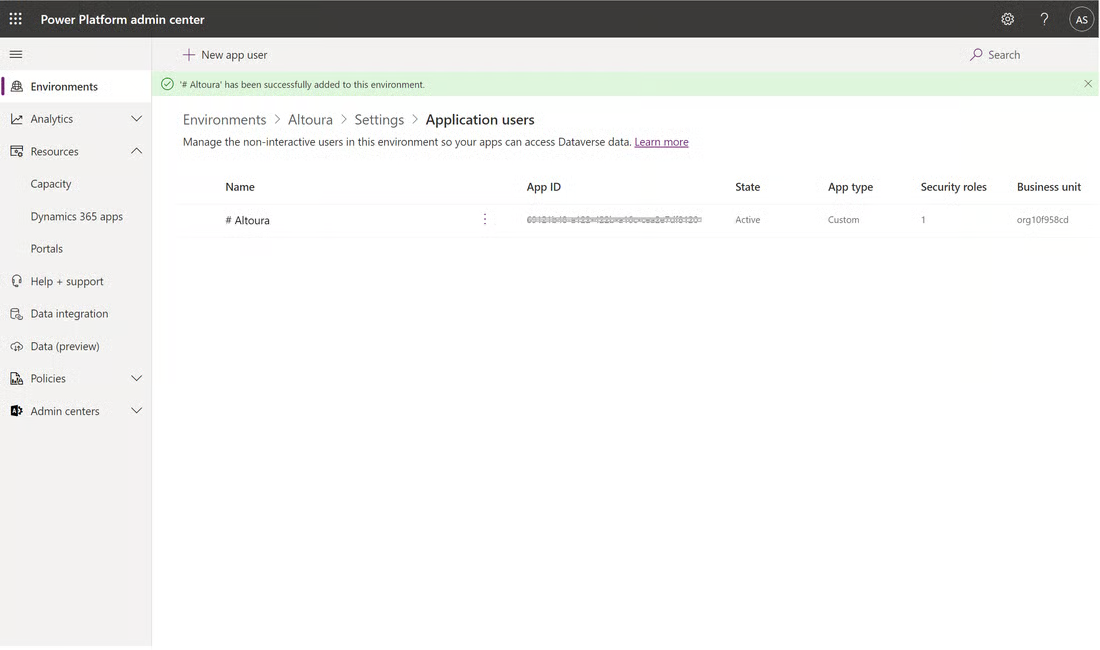Screen dimensions: 1100x650
Task: Dismiss the green success notification
Action: point(1087,83)
